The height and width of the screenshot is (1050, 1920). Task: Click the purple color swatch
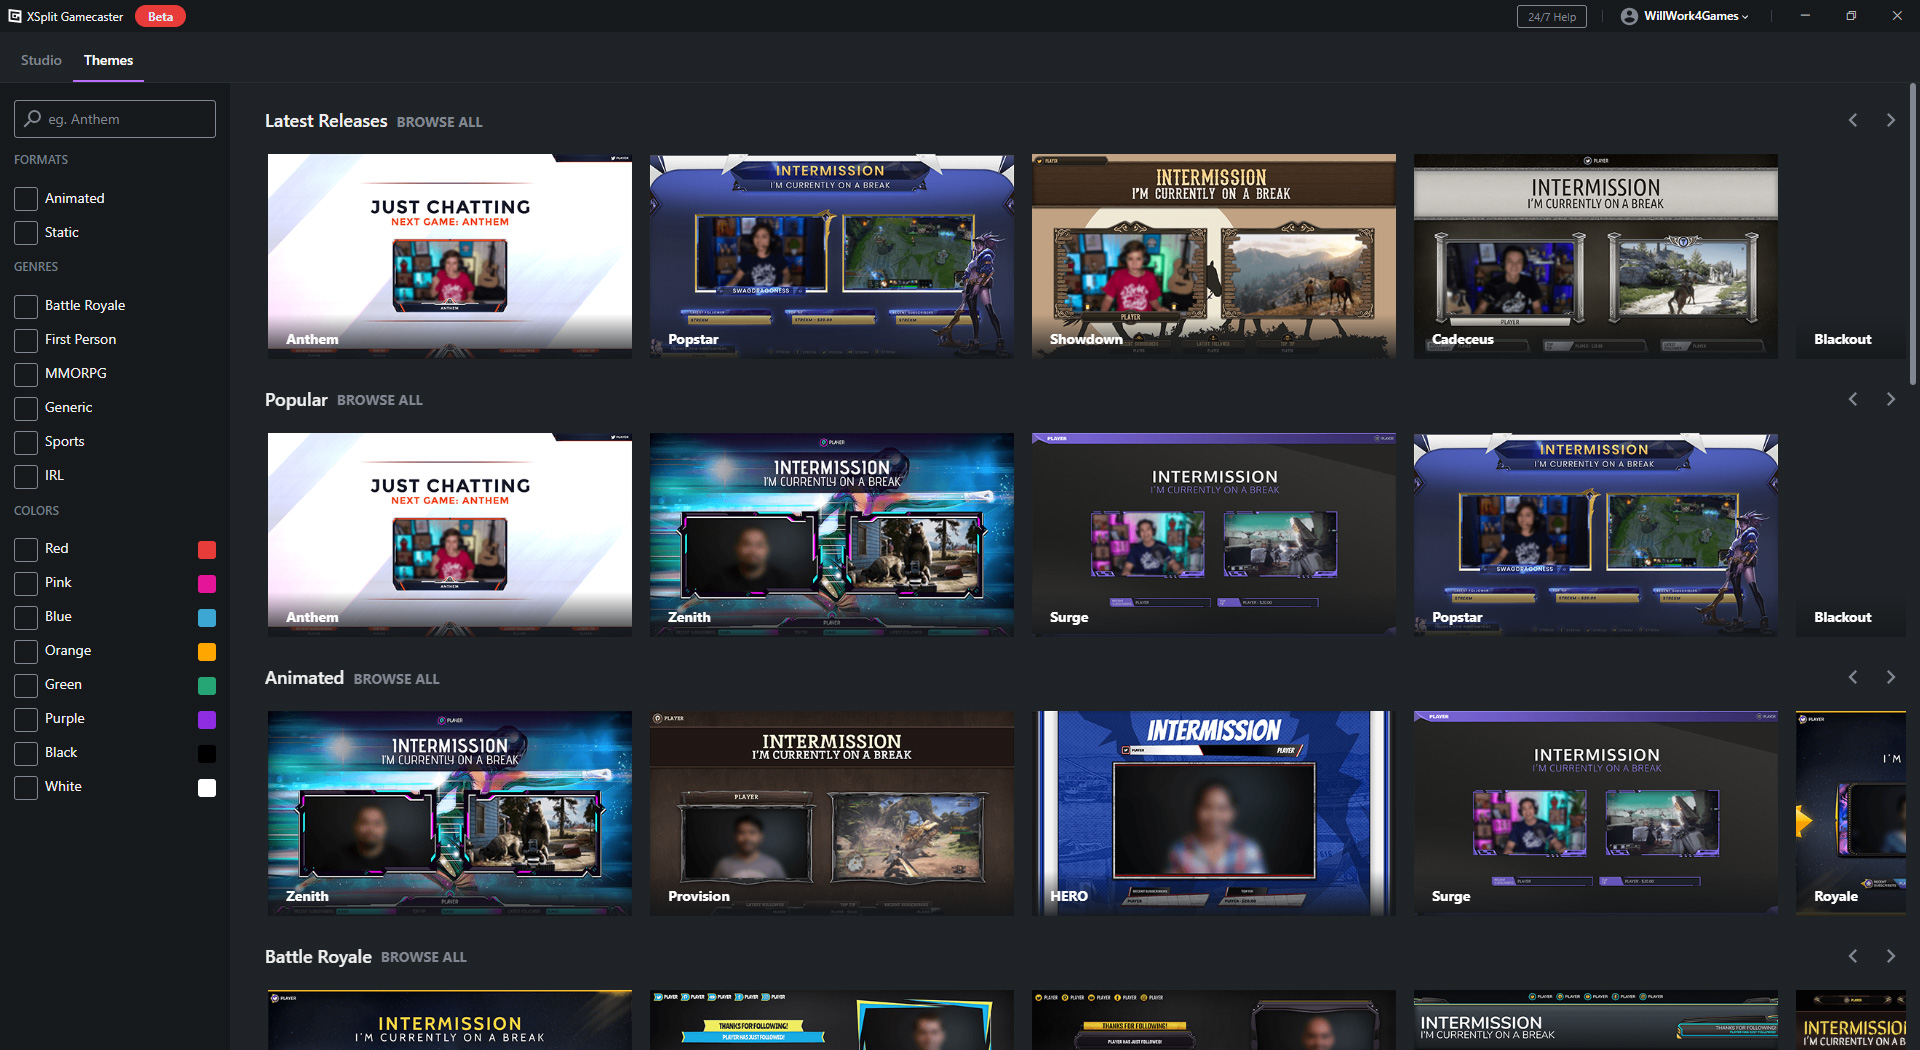click(x=207, y=719)
